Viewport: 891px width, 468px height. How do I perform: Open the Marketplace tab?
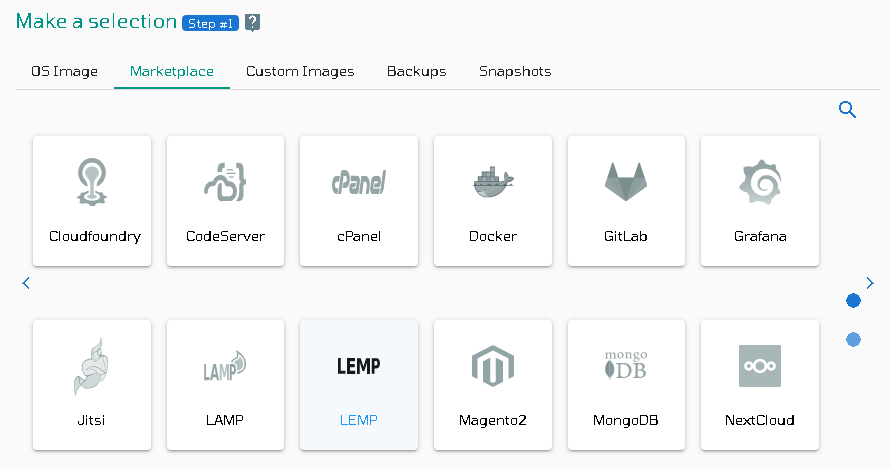pyautogui.click(x=172, y=72)
